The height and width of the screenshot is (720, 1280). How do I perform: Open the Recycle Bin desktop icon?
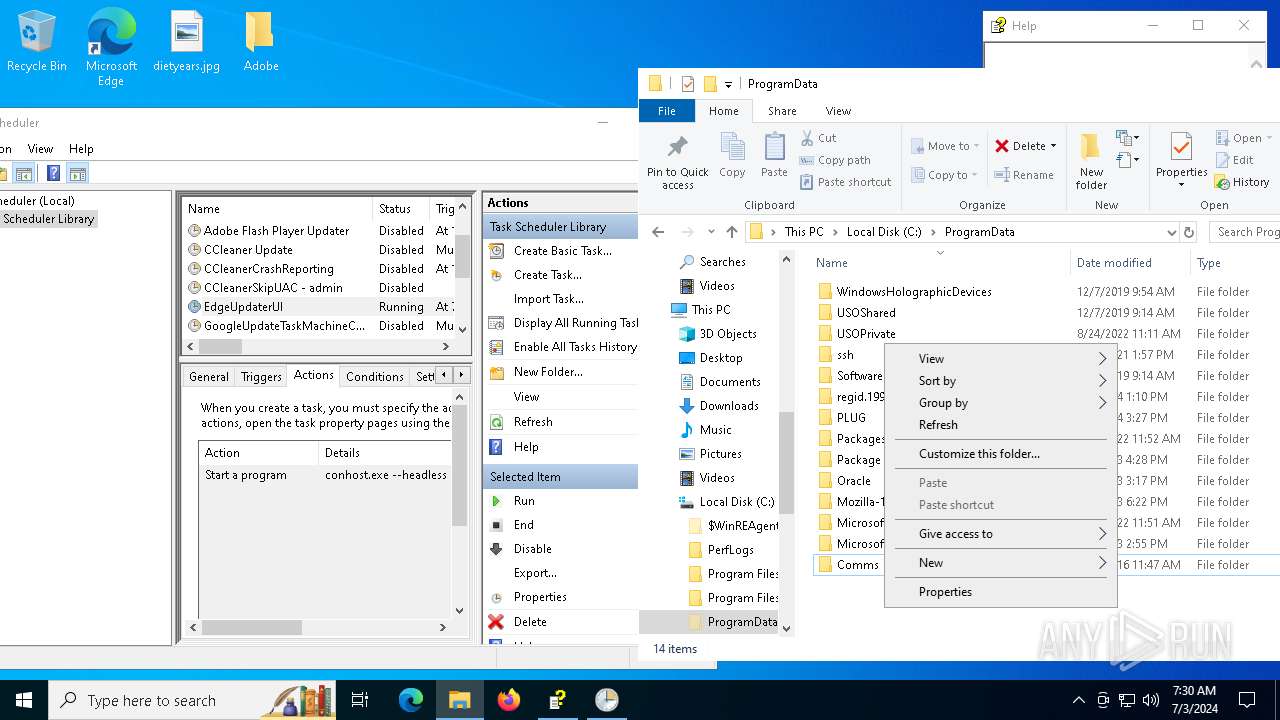[37, 42]
